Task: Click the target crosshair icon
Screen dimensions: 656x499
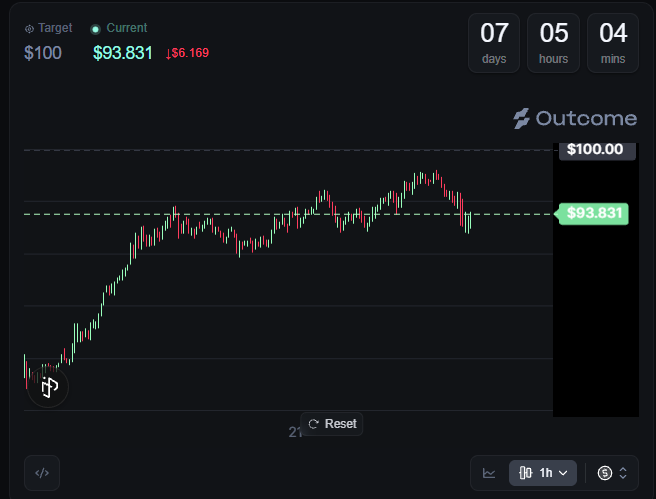Action: pyautogui.click(x=29, y=29)
